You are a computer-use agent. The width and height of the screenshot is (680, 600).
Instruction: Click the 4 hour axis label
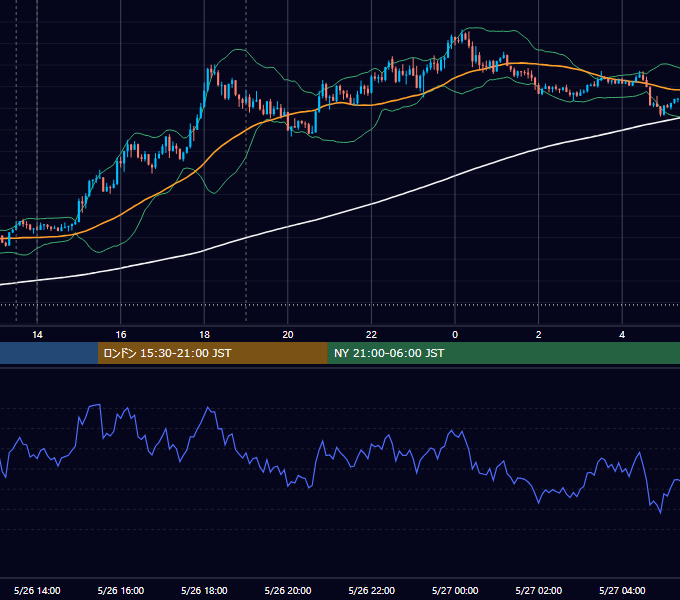point(622,335)
